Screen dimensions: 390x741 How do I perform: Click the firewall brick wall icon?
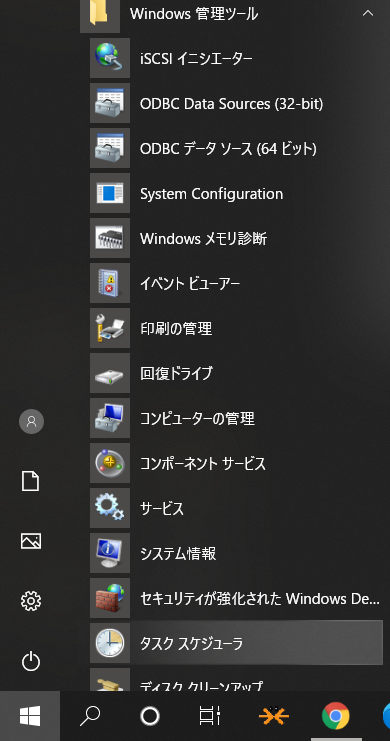click(110, 598)
